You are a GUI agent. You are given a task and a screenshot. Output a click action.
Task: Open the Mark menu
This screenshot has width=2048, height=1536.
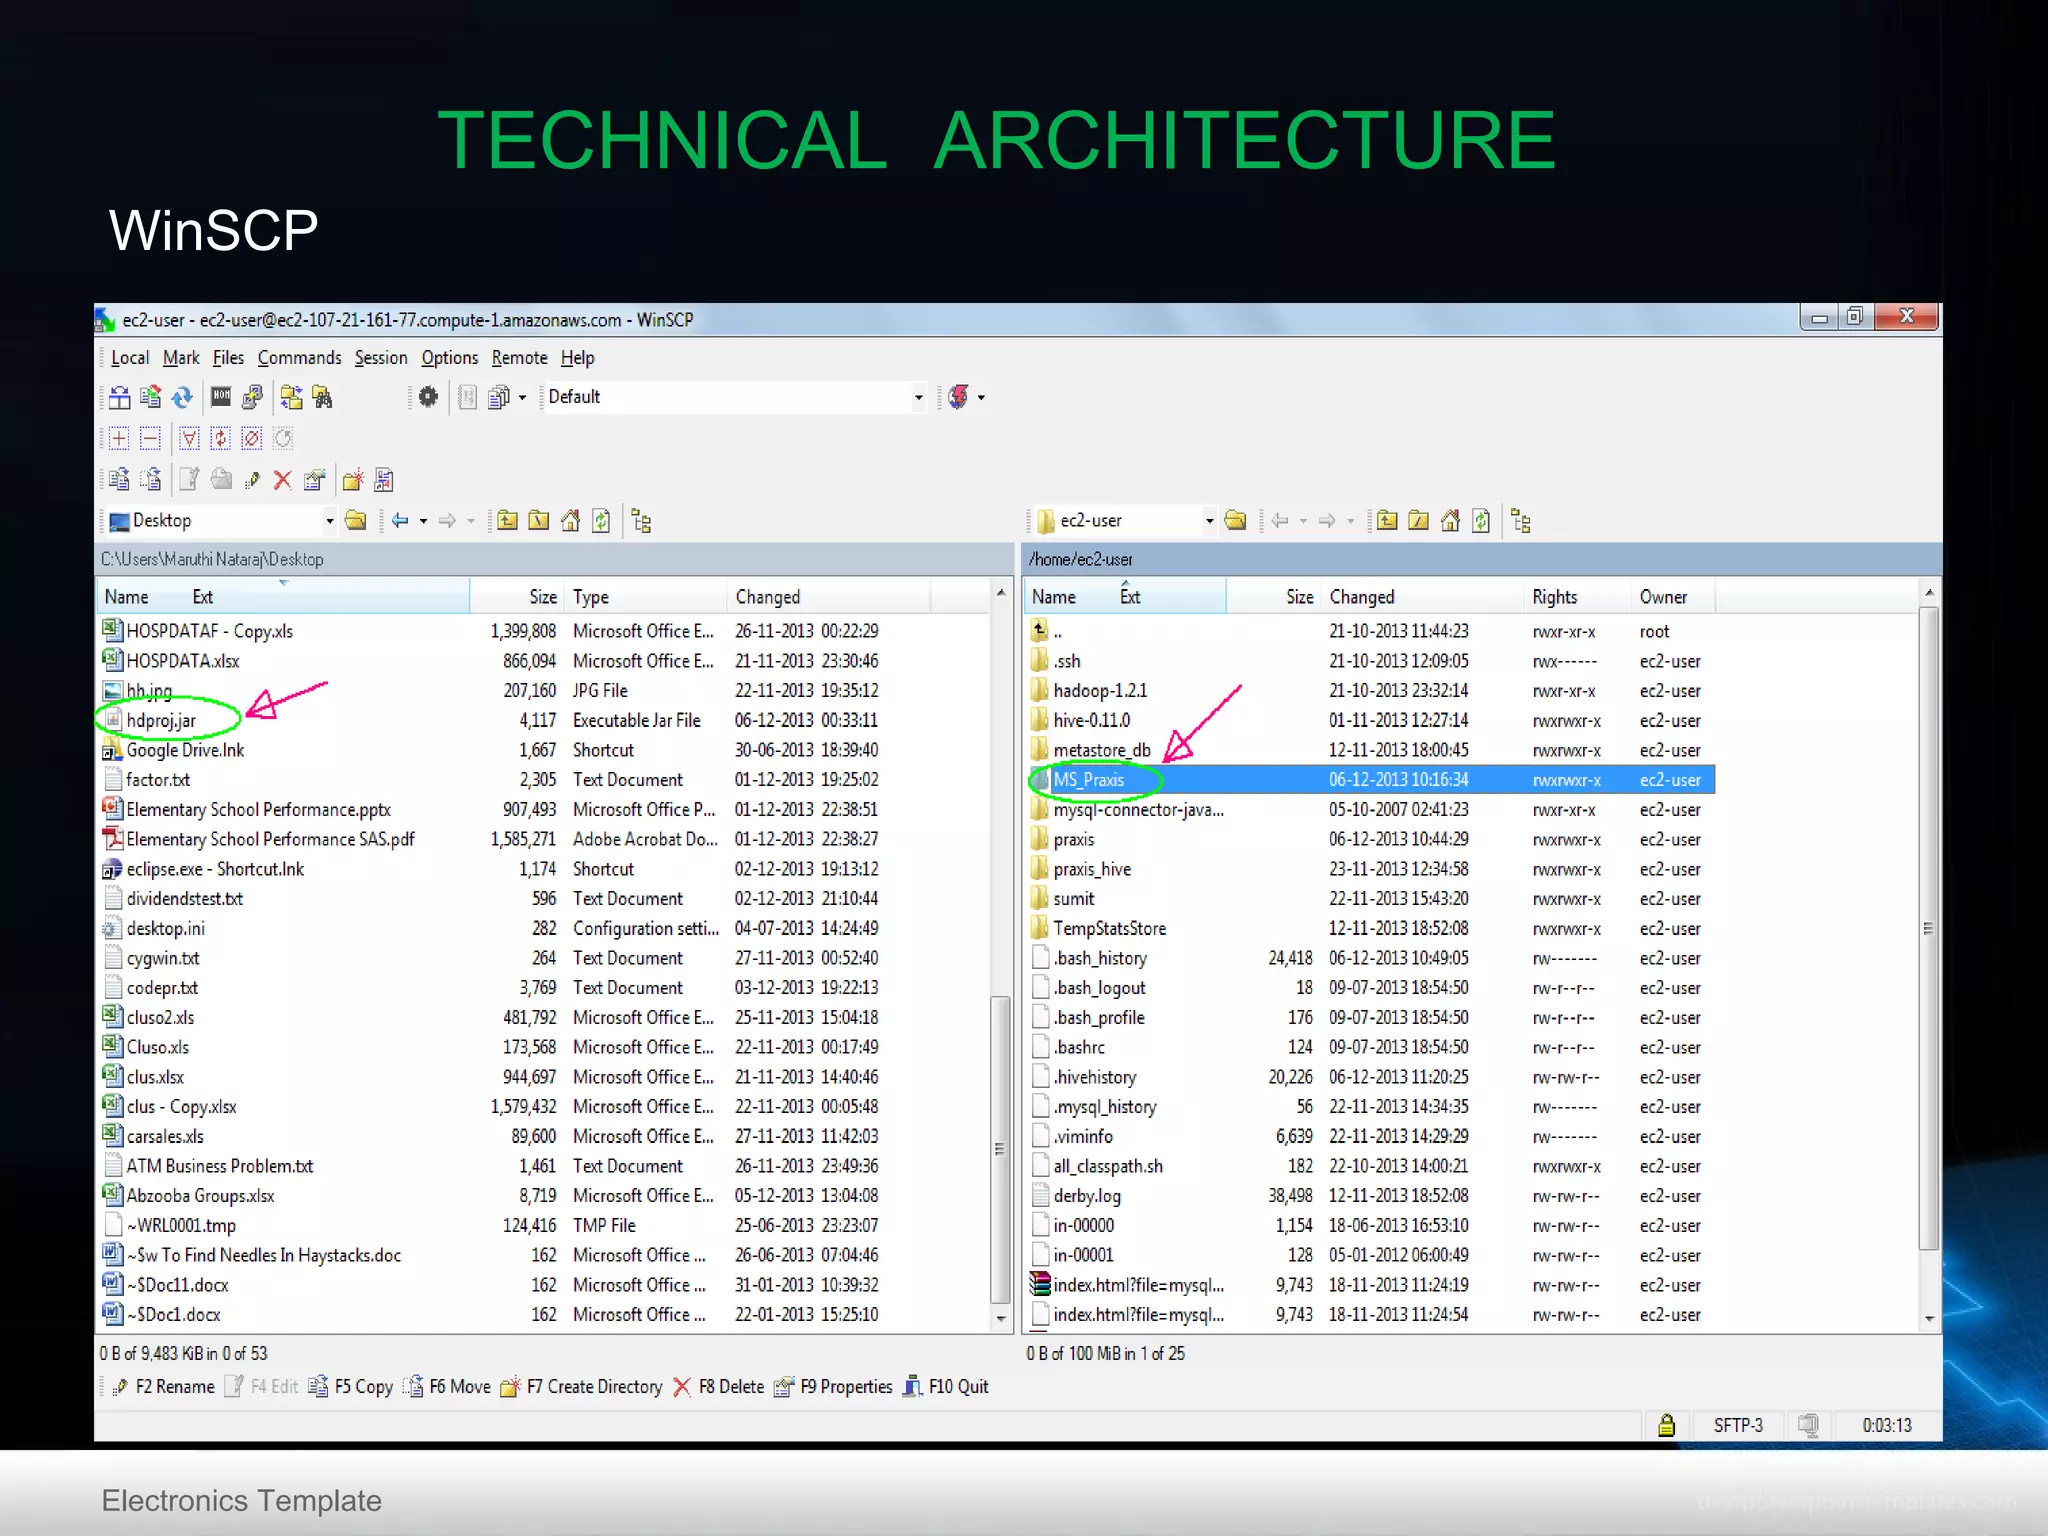point(181,358)
